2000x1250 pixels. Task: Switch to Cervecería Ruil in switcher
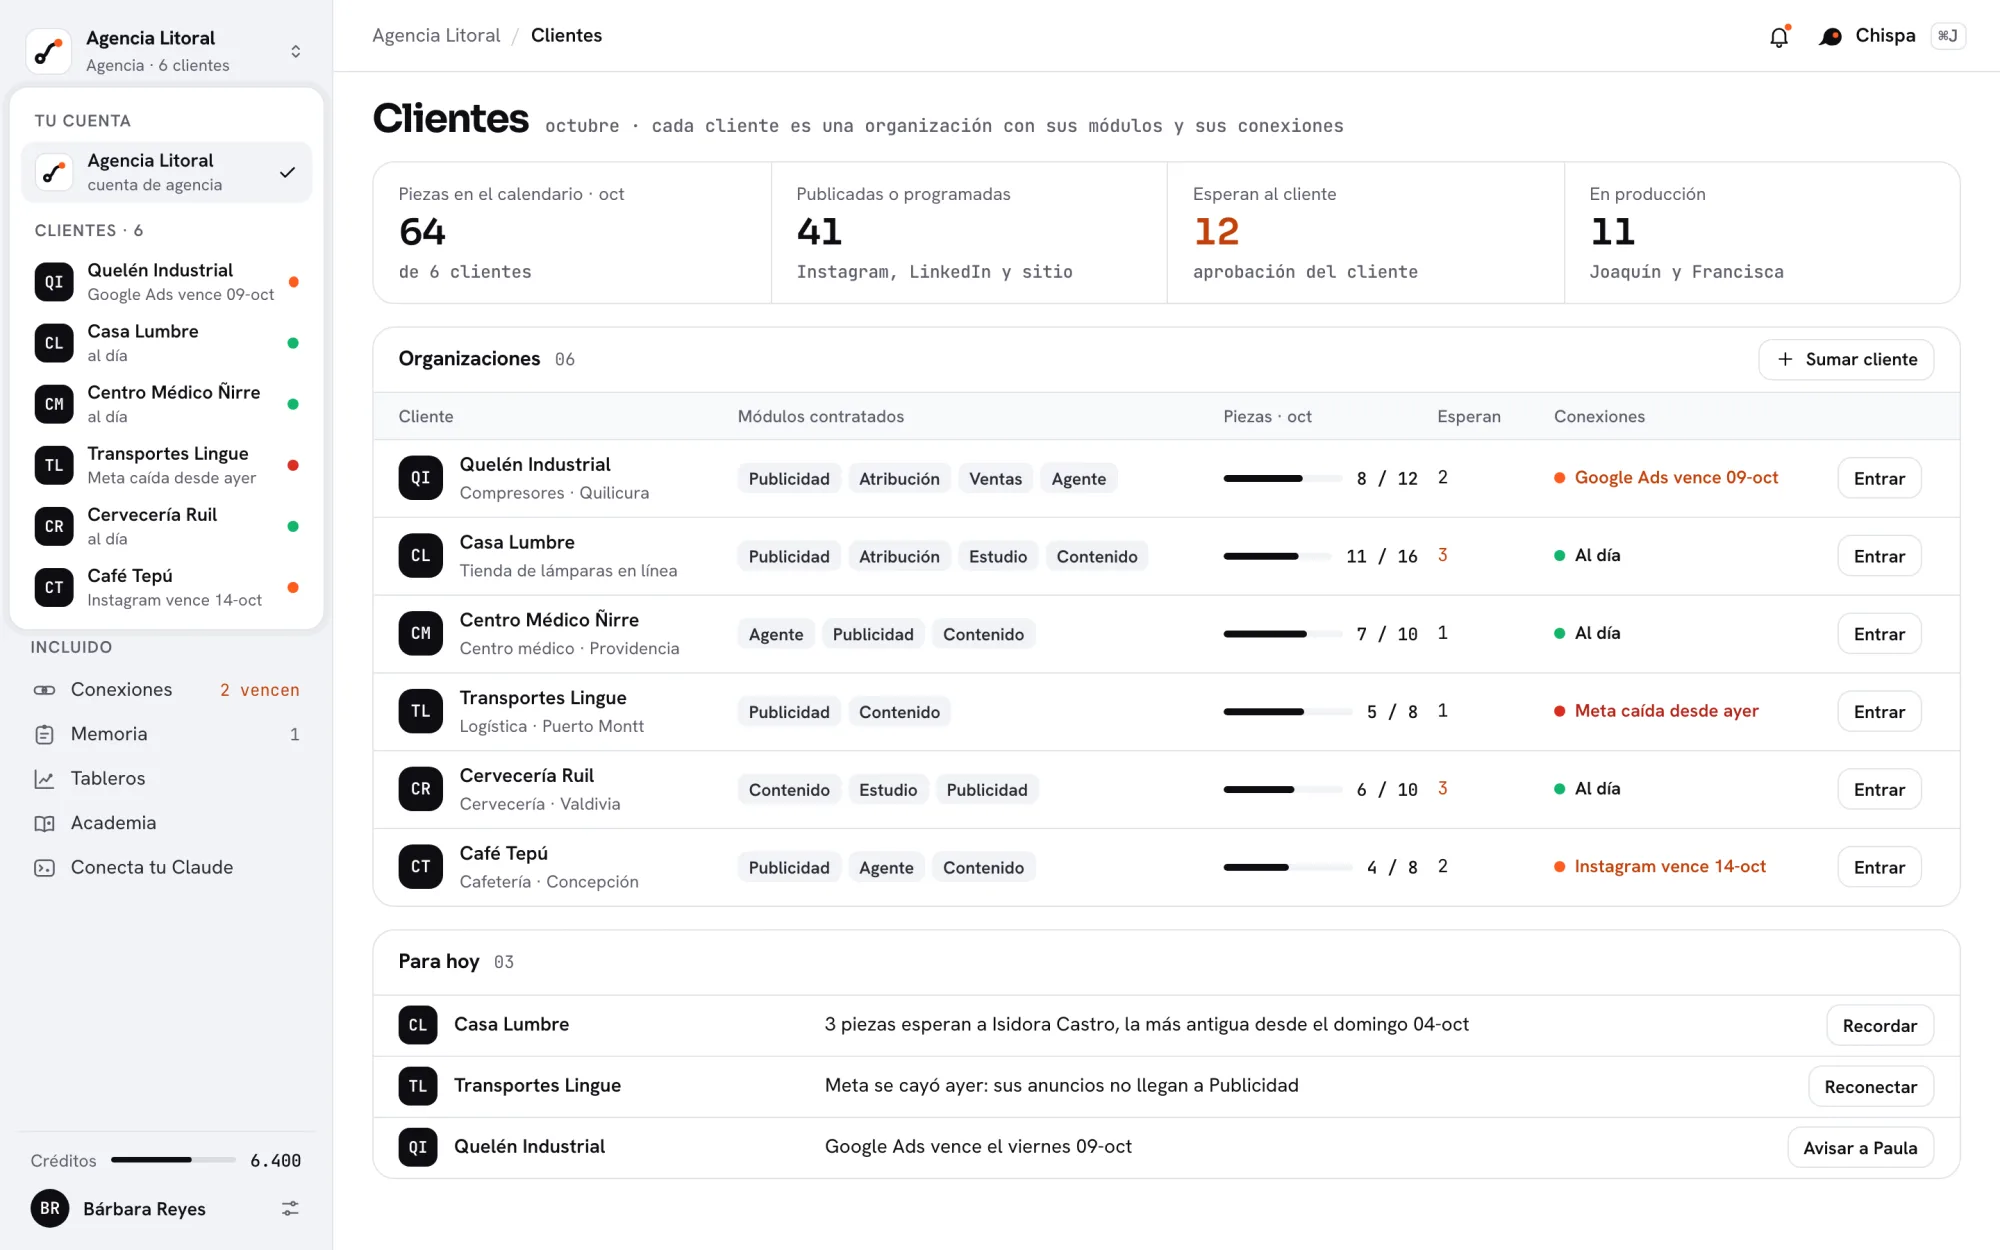point(166,526)
